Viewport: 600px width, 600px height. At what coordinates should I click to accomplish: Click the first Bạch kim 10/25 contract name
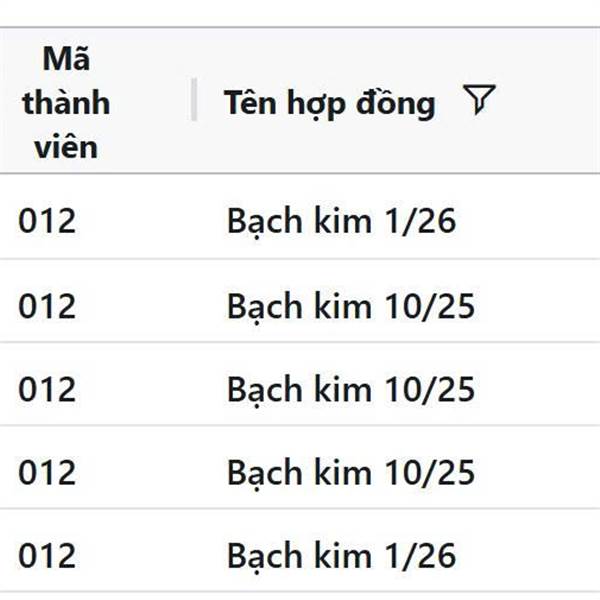coord(351,307)
